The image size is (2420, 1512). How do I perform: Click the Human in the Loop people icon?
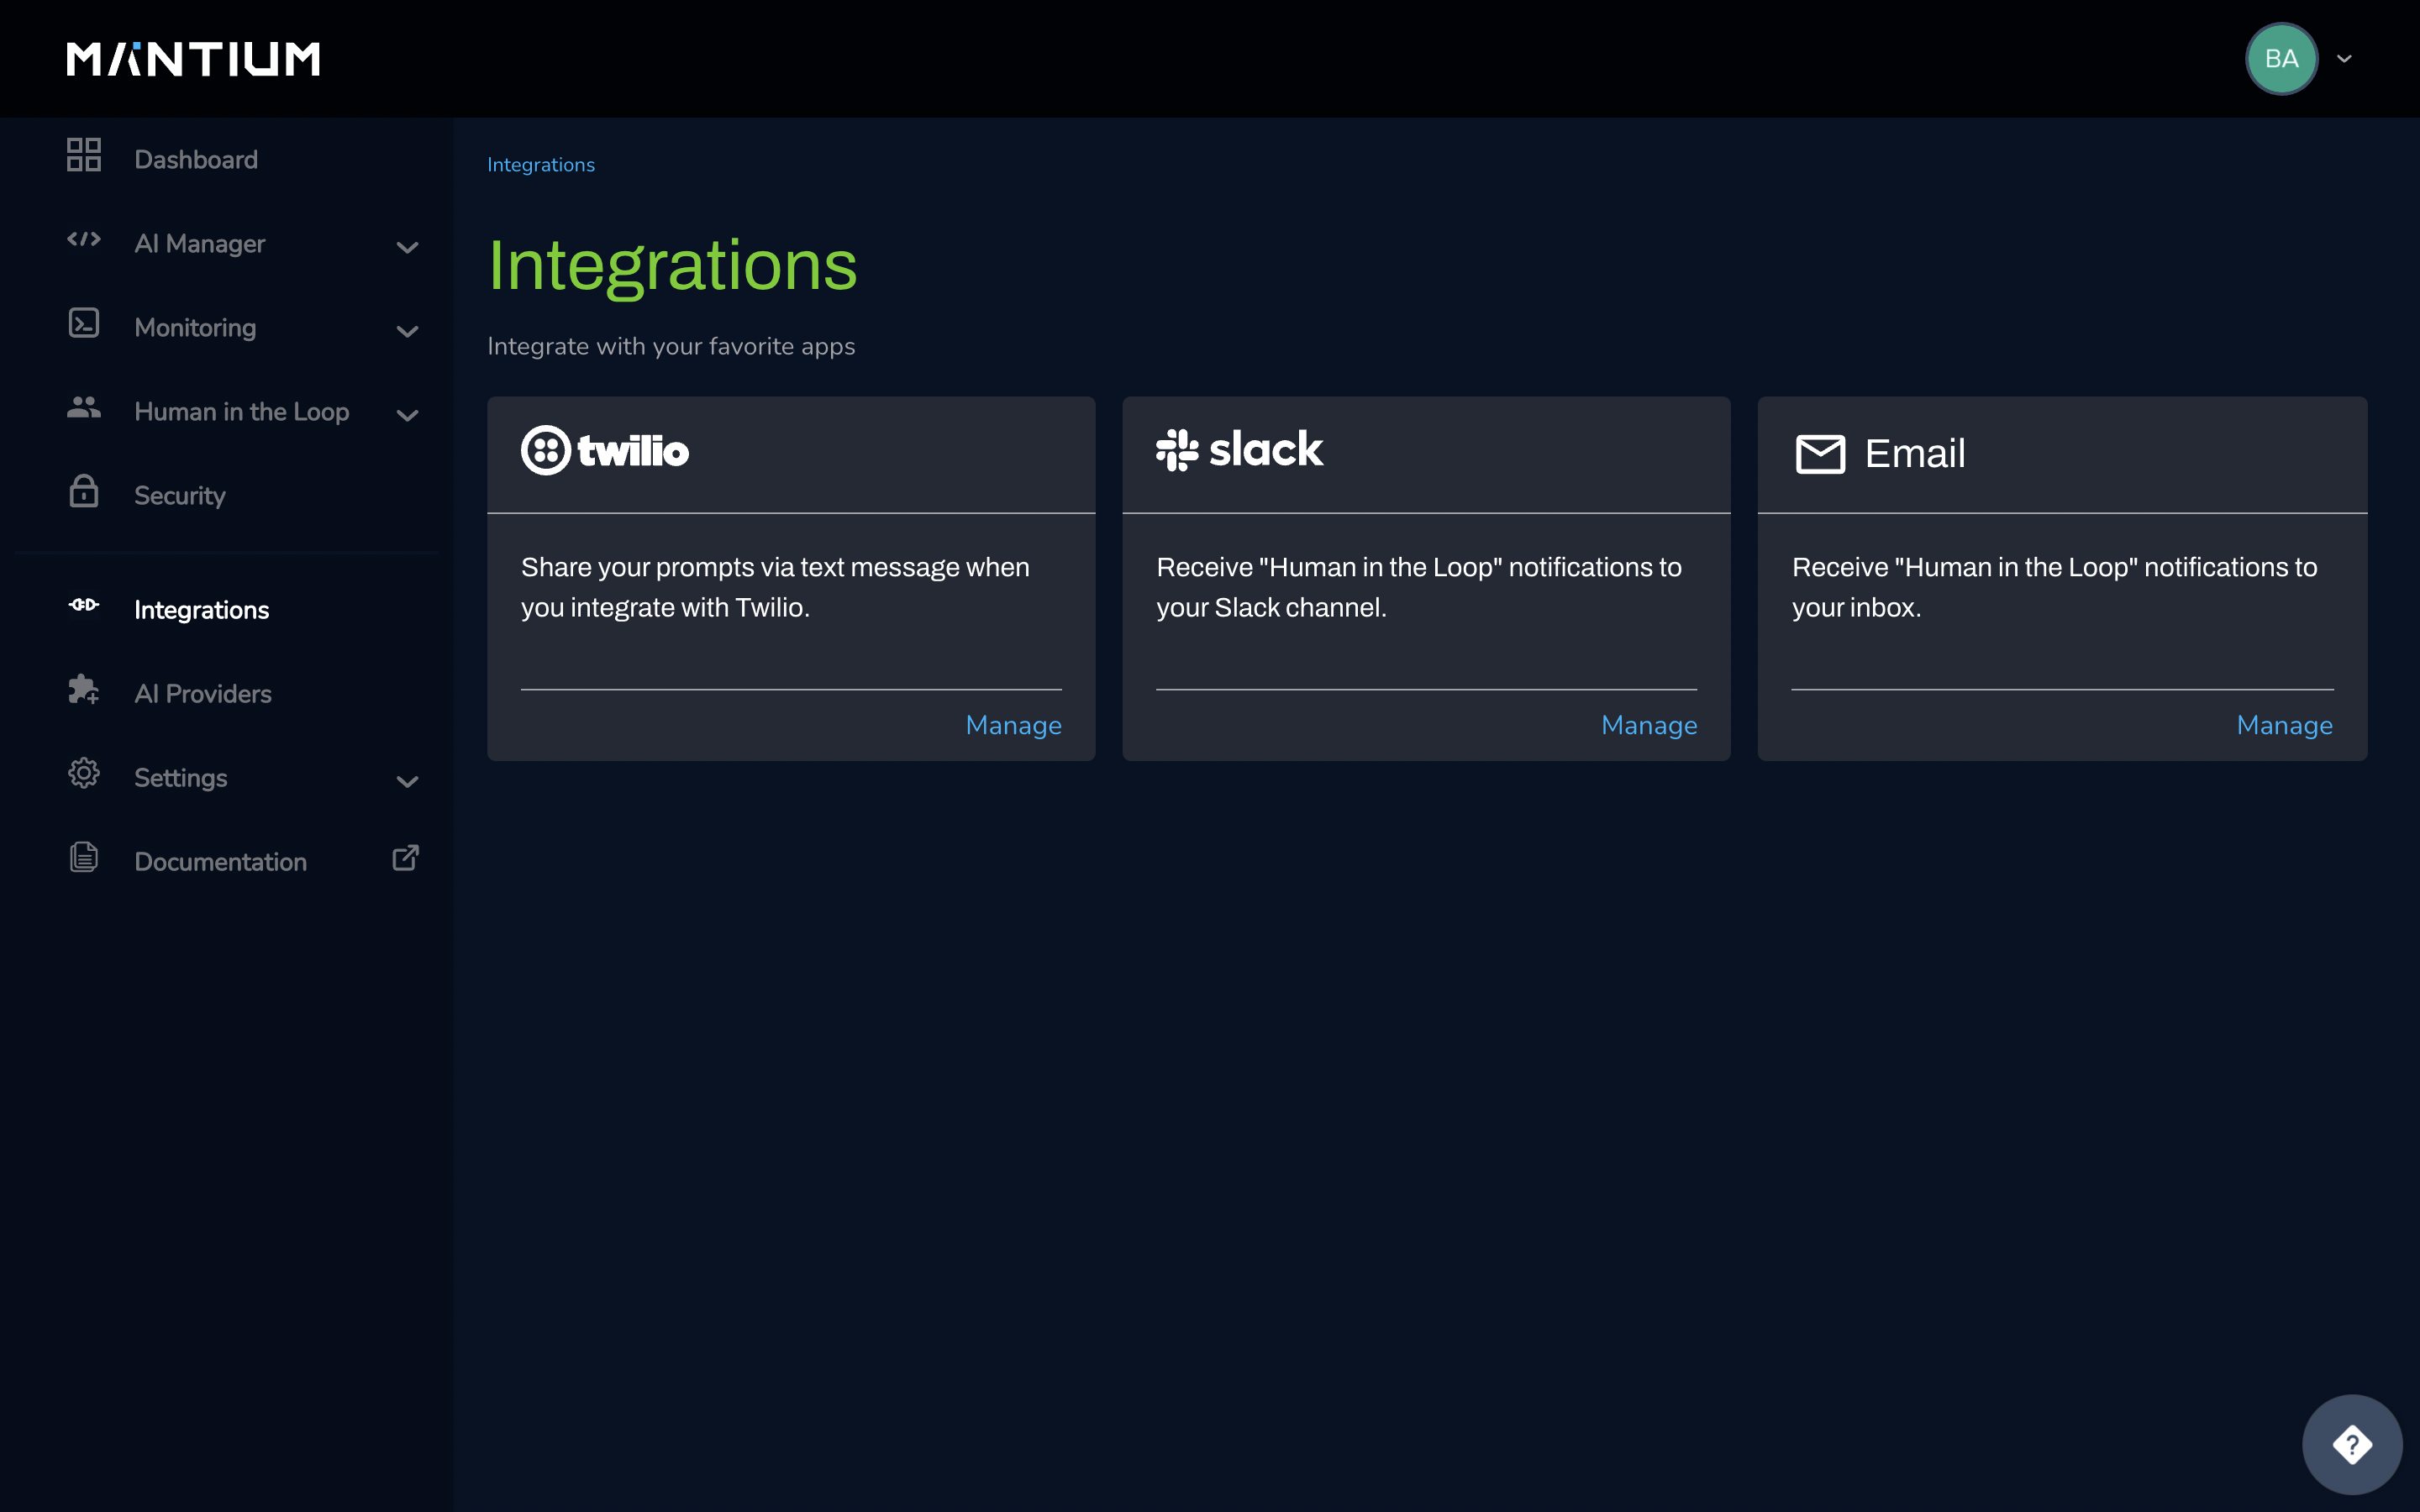(84, 407)
